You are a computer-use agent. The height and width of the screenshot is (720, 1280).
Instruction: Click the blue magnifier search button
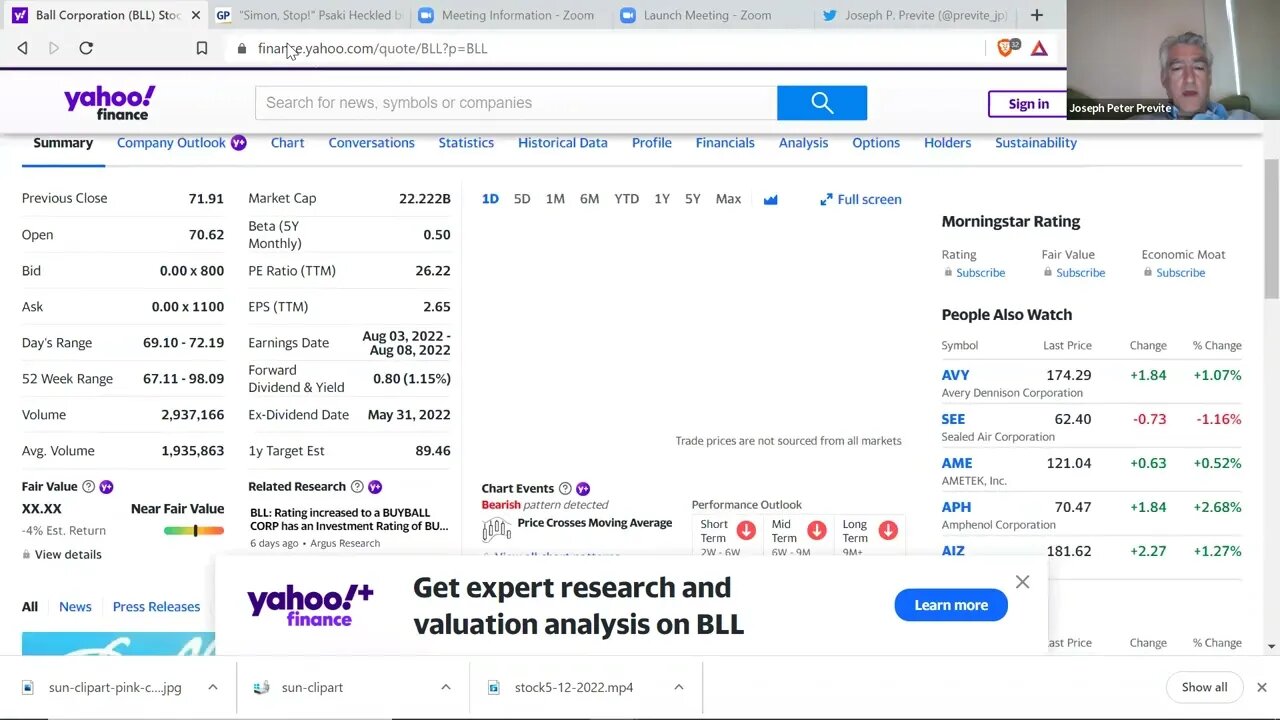coord(822,103)
